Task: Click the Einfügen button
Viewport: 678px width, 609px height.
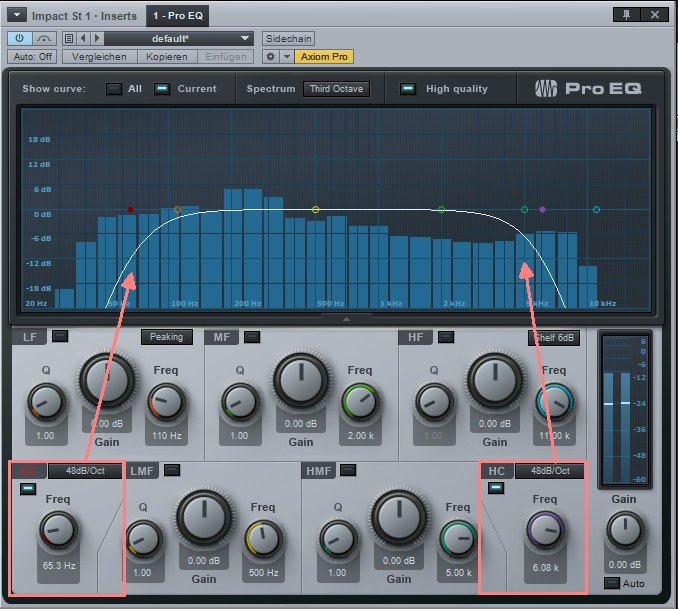Action: (x=226, y=57)
